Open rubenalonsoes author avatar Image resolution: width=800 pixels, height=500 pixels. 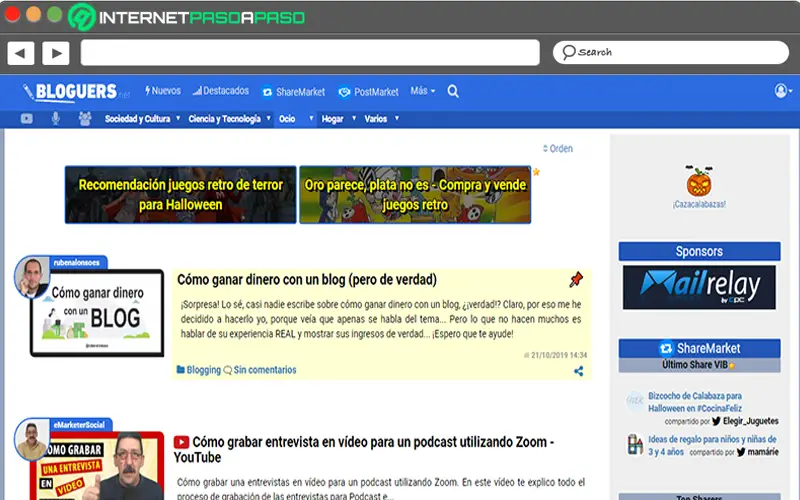pyautogui.click(x=32, y=277)
